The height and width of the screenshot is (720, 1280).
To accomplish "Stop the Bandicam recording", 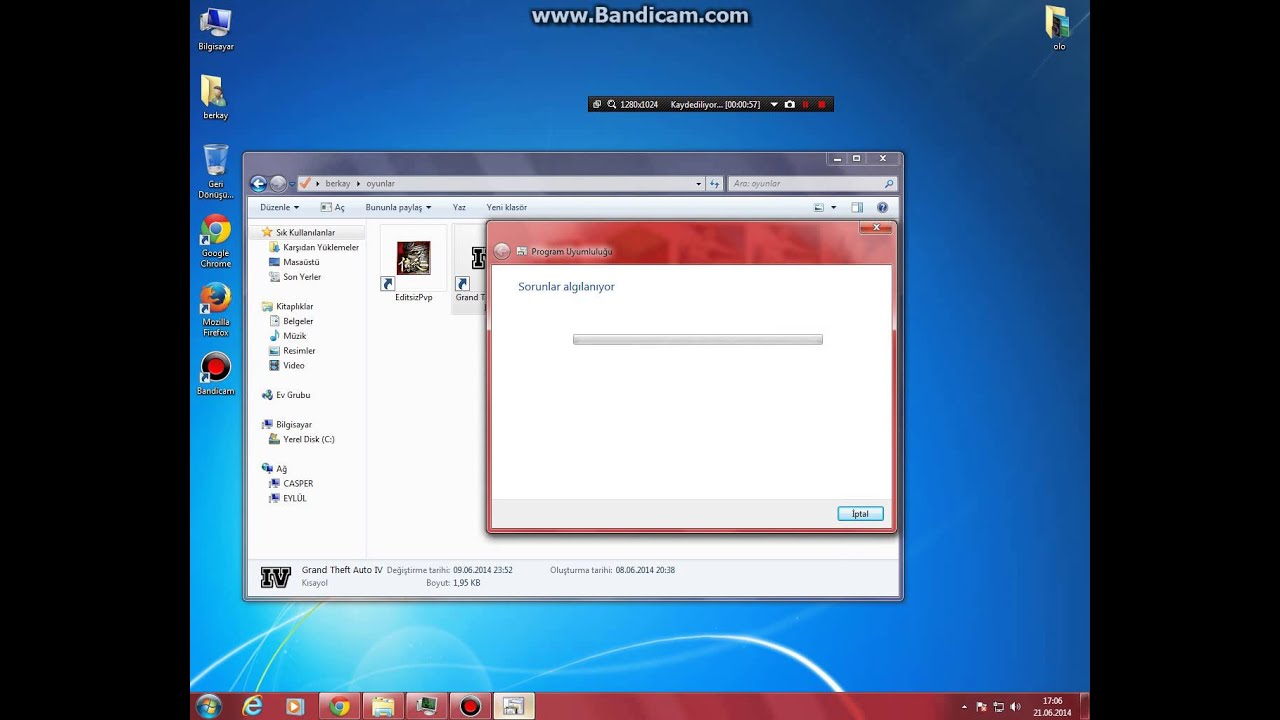I will click(822, 104).
